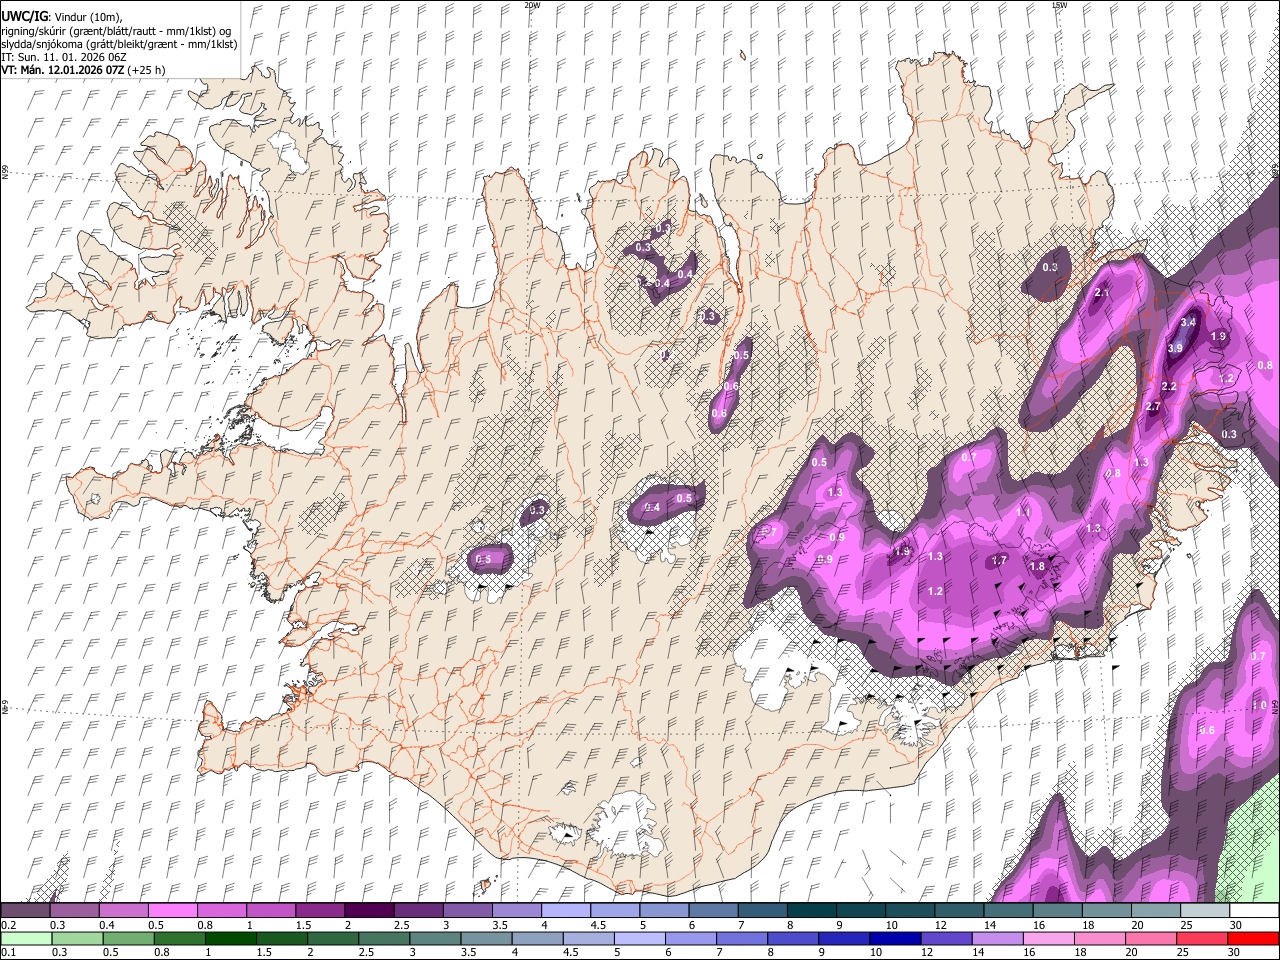Click the 1.8 precipitation value on the map
This screenshot has width=1280, height=960.
(1037, 567)
